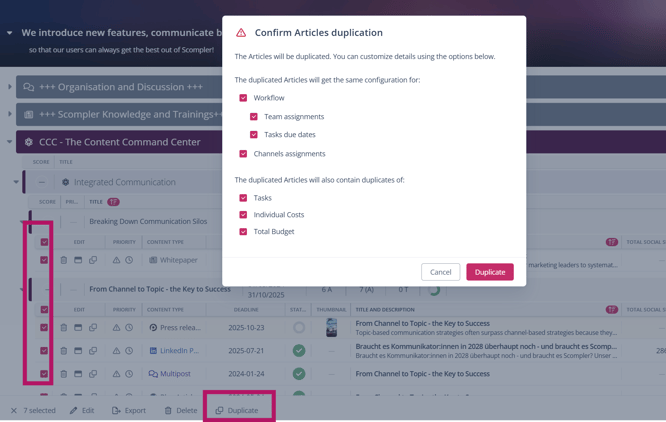The image size is (666, 422).
Task: Click Edit in bottom action bar
Action: [82, 410]
